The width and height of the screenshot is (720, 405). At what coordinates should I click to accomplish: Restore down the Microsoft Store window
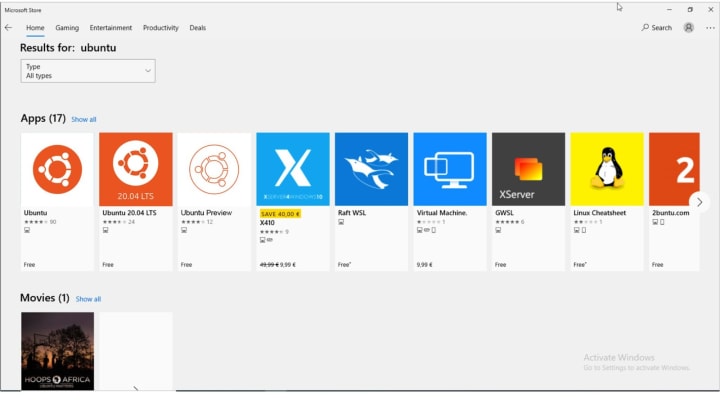coord(690,10)
